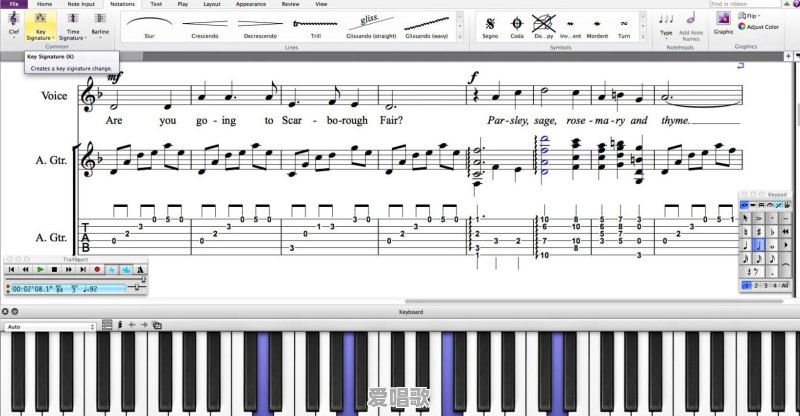
Task: Open the Barline dropdown
Action: pos(100,26)
